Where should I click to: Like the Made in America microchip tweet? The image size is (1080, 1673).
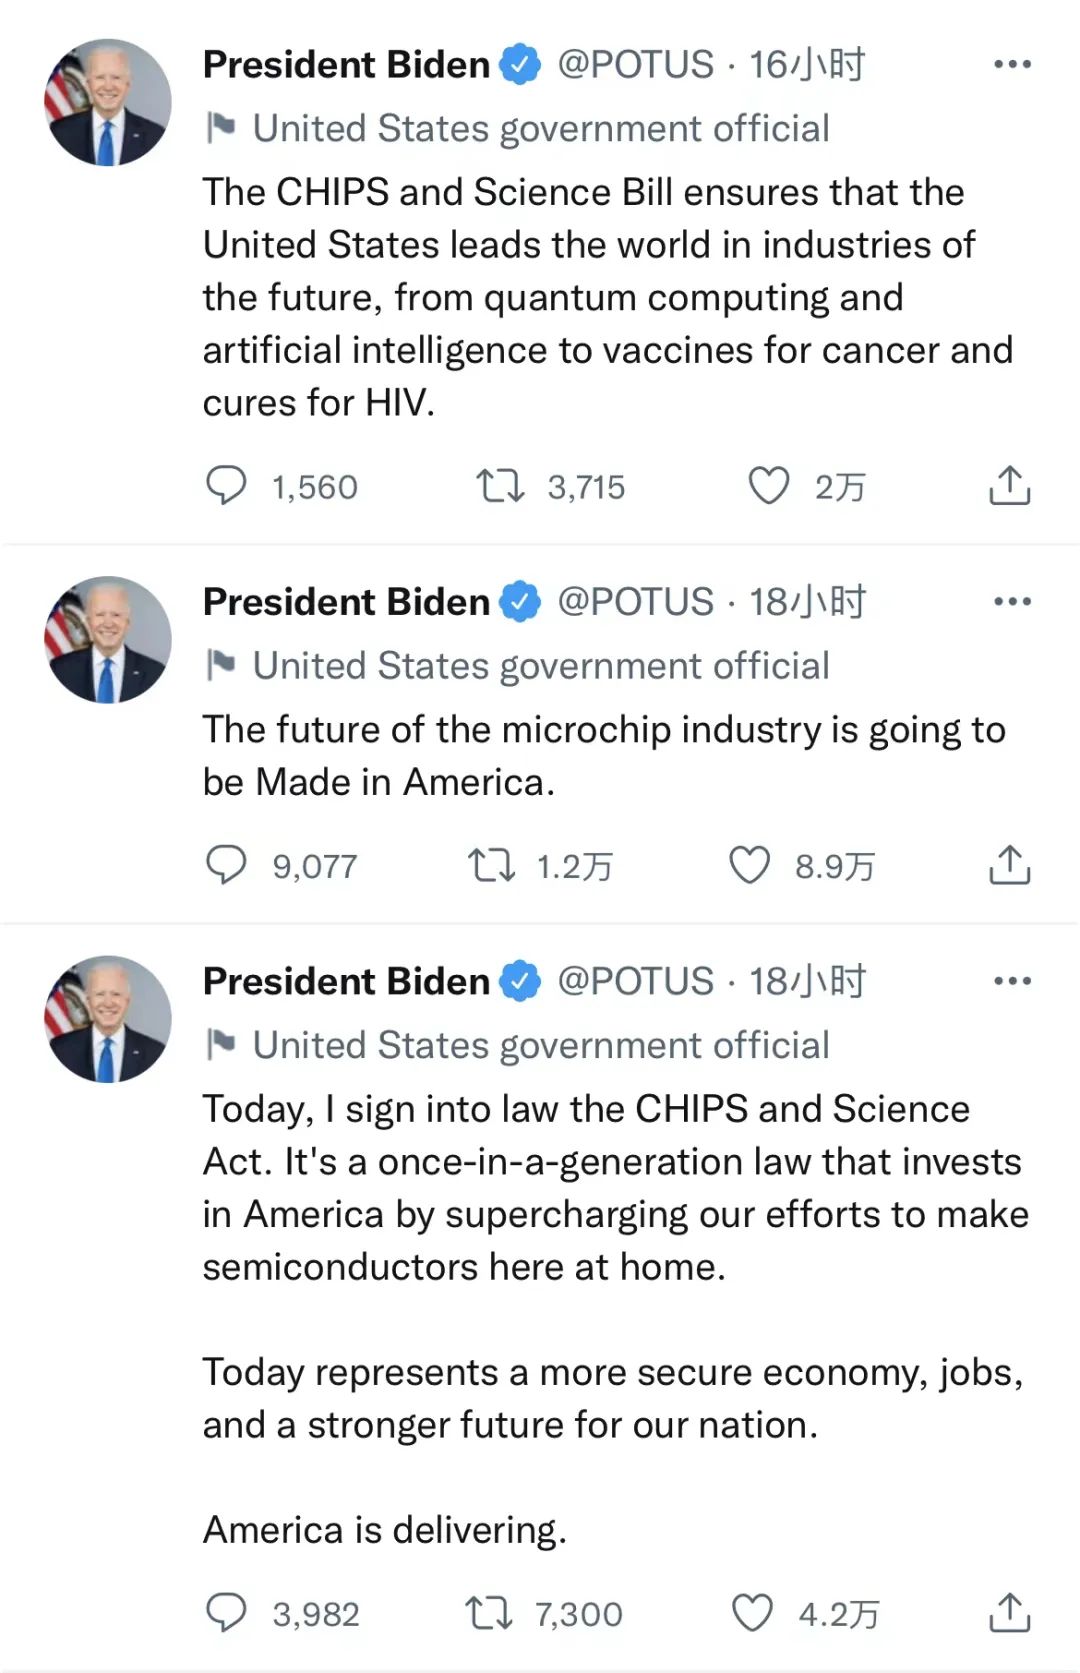[x=749, y=865]
